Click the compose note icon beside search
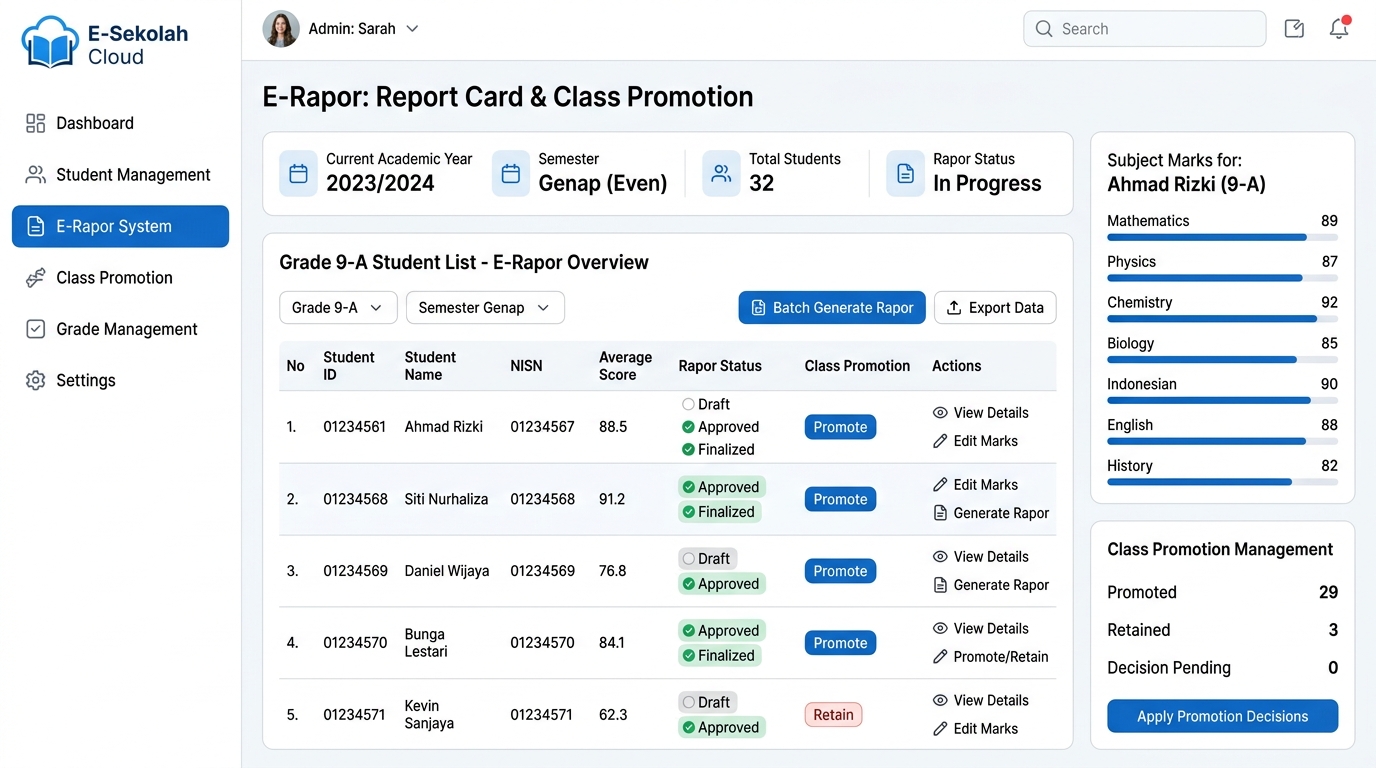The height and width of the screenshot is (768, 1376). point(1294,29)
